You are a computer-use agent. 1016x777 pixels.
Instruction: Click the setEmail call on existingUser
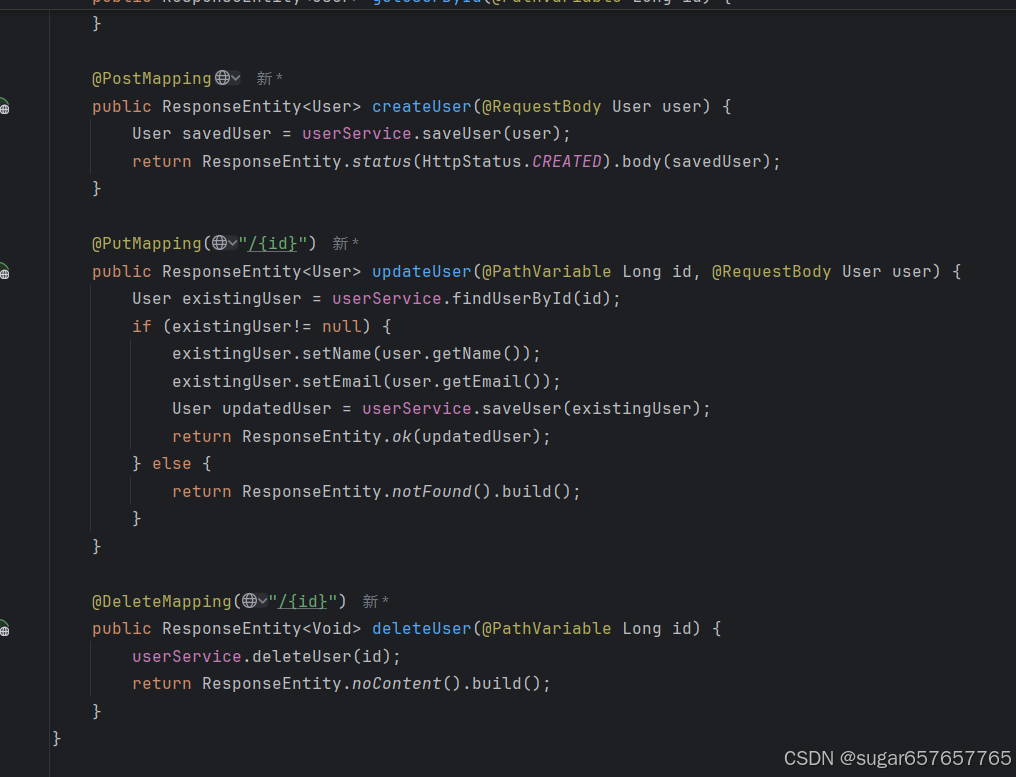[342, 382]
